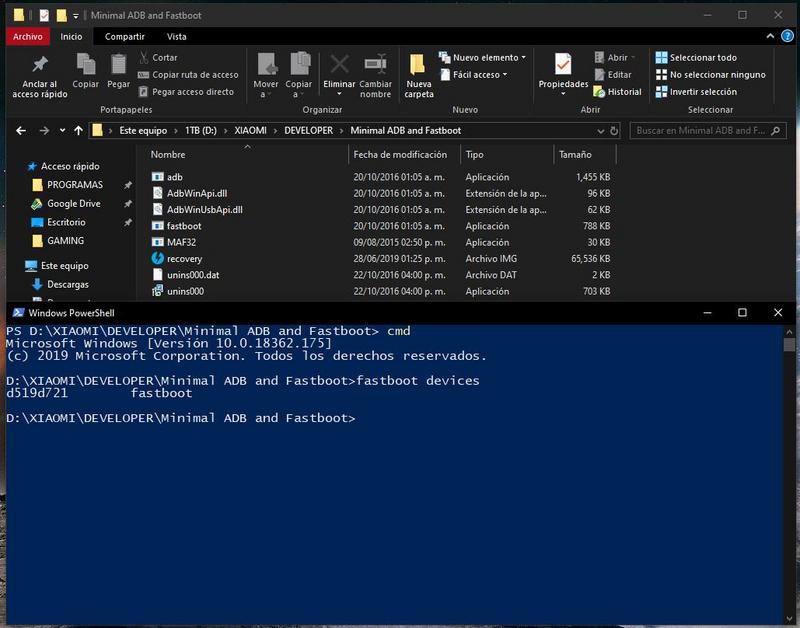Click No seleccionar ninguno
This screenshot has height=628, width=800.
(x=711, y=74)
